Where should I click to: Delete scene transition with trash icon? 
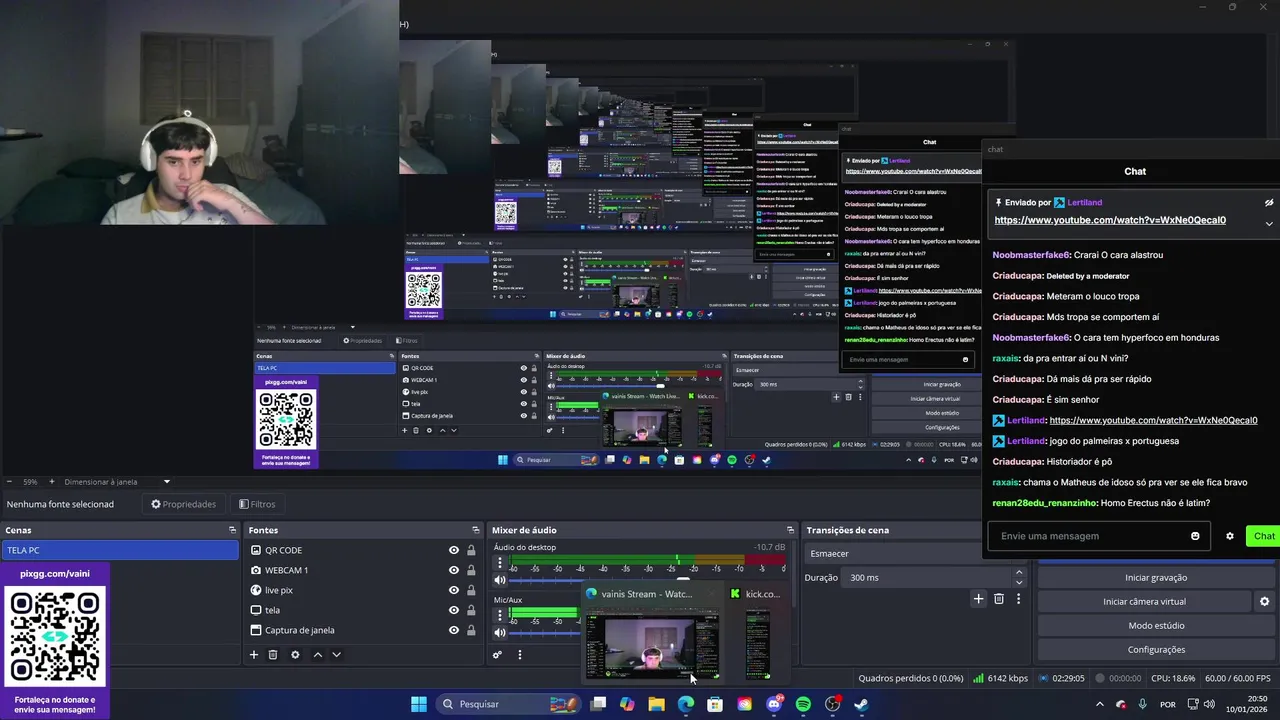(999, 599)
